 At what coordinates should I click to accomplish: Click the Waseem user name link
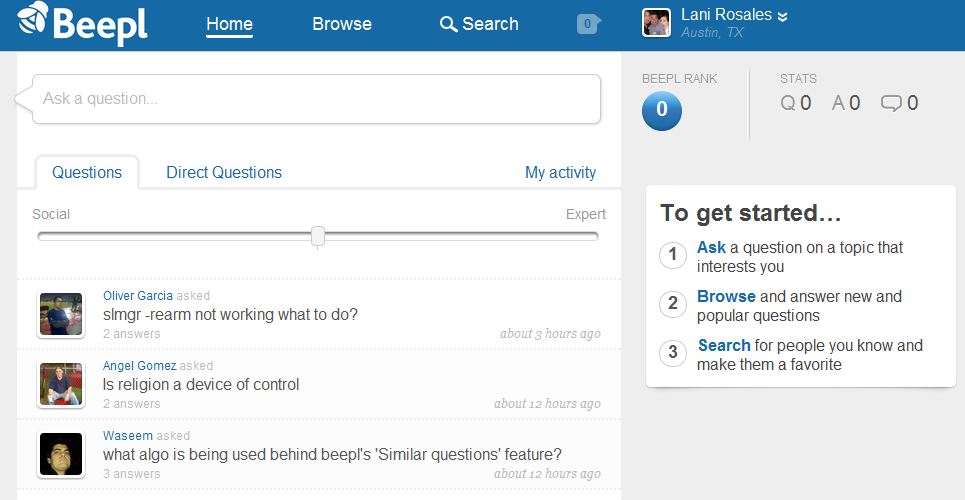(x=127, y=436)
